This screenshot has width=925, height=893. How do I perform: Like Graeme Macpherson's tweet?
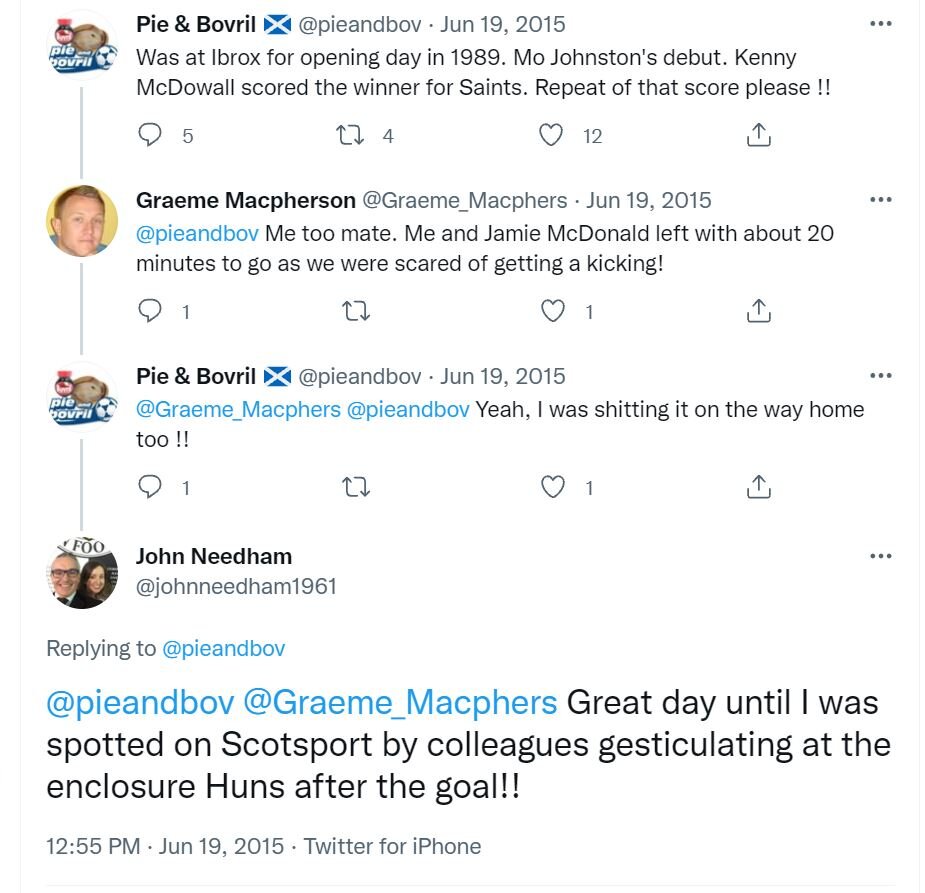(x=553, y=311)
